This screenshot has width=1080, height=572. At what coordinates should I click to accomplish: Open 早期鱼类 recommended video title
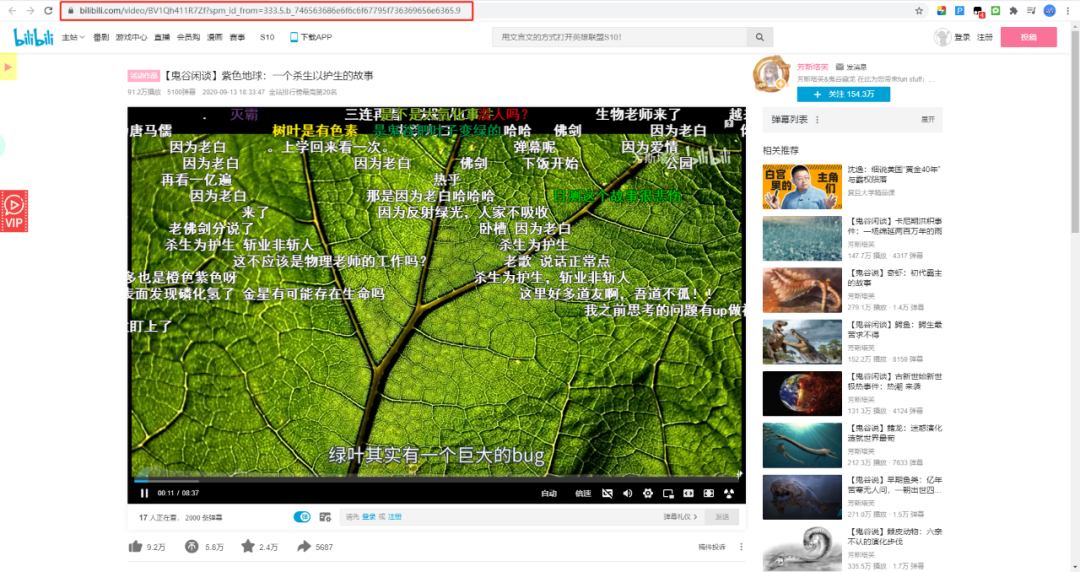coord(895,484)
